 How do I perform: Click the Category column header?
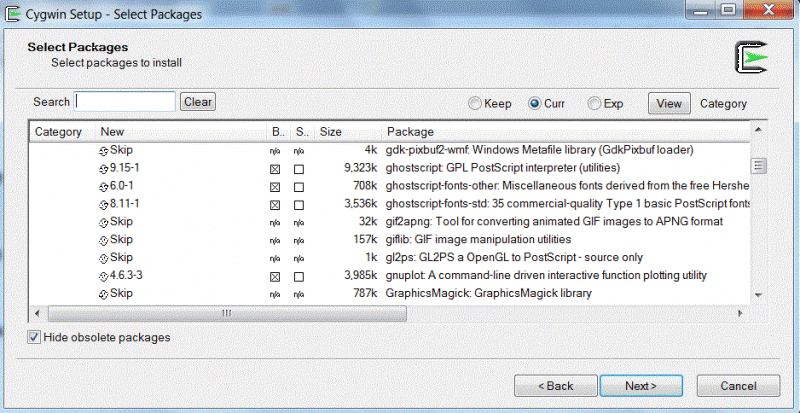62,132
